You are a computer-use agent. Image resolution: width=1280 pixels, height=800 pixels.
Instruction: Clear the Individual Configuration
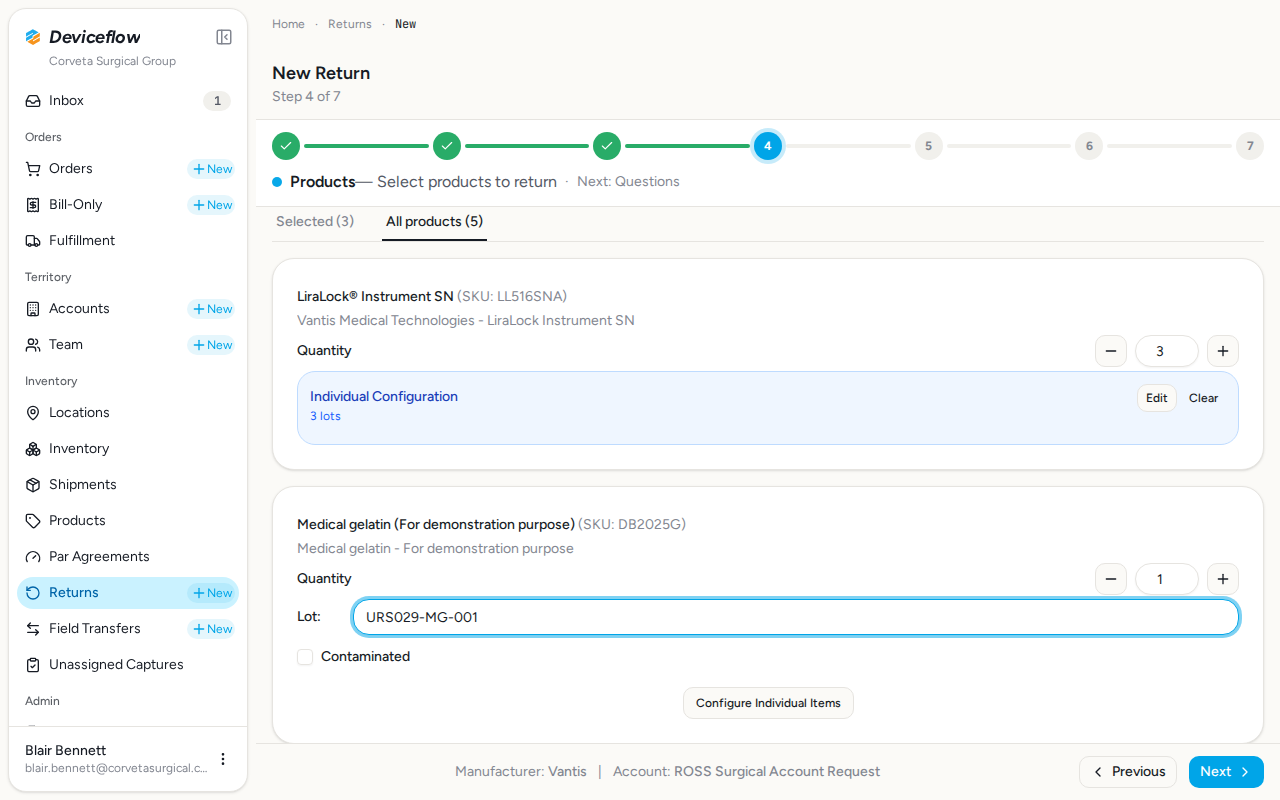point(1203,398)
